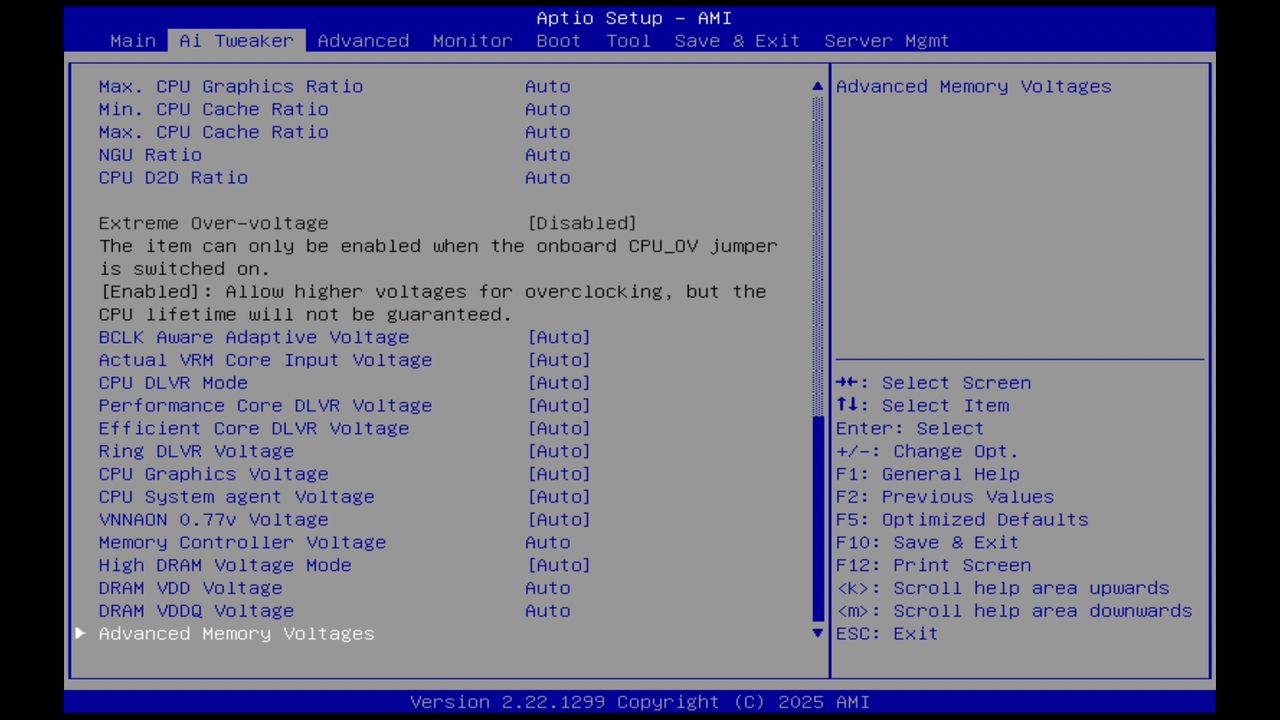Open the Advanced tab
This screenshot has height=720, width=1280.
click(x=363, y=40)
